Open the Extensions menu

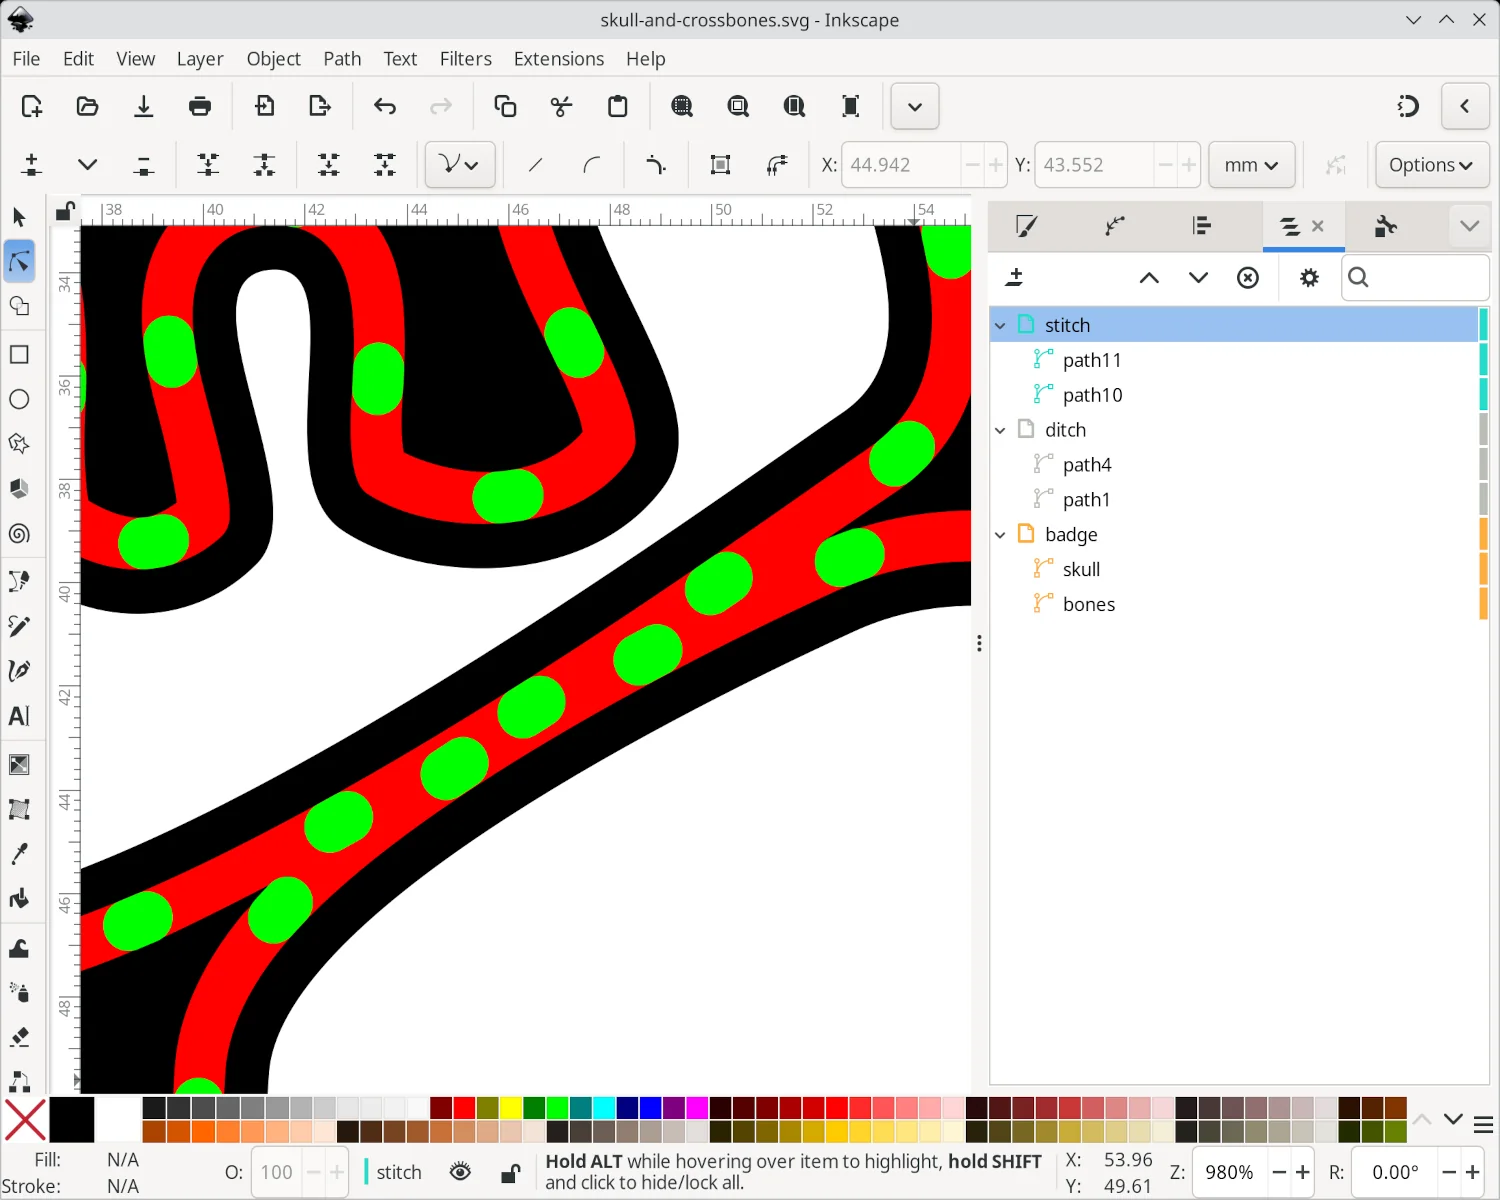559,59
